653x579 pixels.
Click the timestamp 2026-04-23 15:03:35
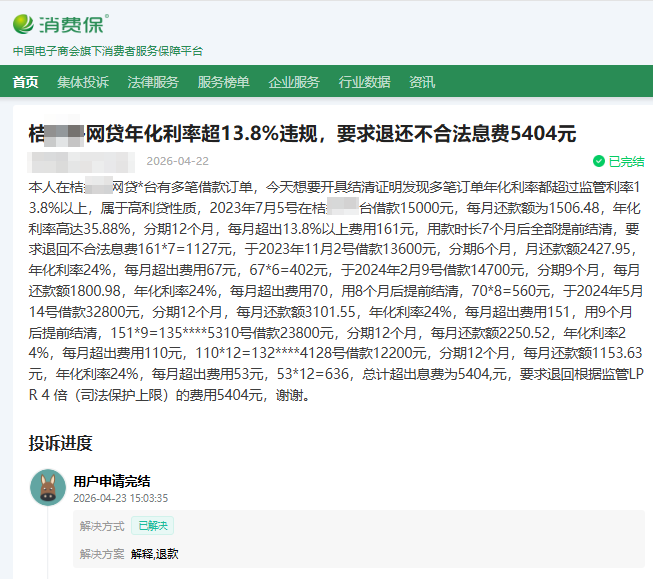coord(120,497)
